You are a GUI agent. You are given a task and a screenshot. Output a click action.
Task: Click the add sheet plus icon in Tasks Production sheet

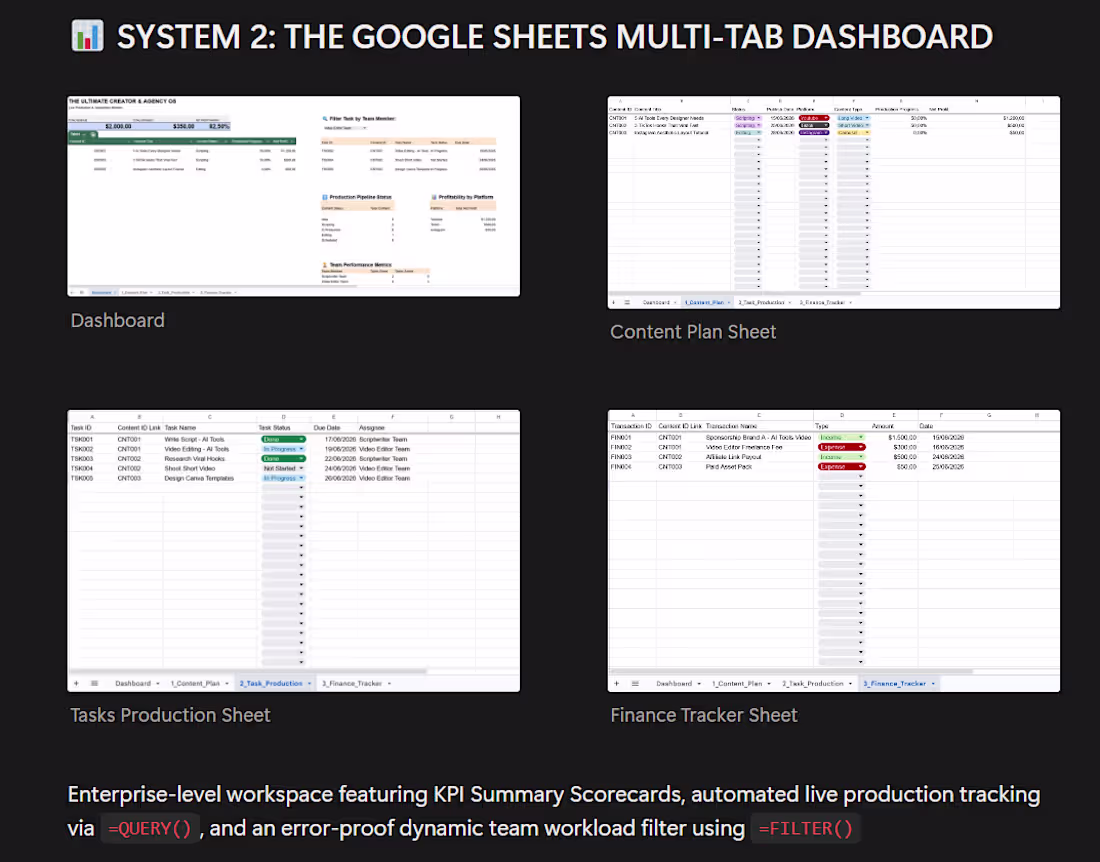pyautogui.click(x=76, y=683)
